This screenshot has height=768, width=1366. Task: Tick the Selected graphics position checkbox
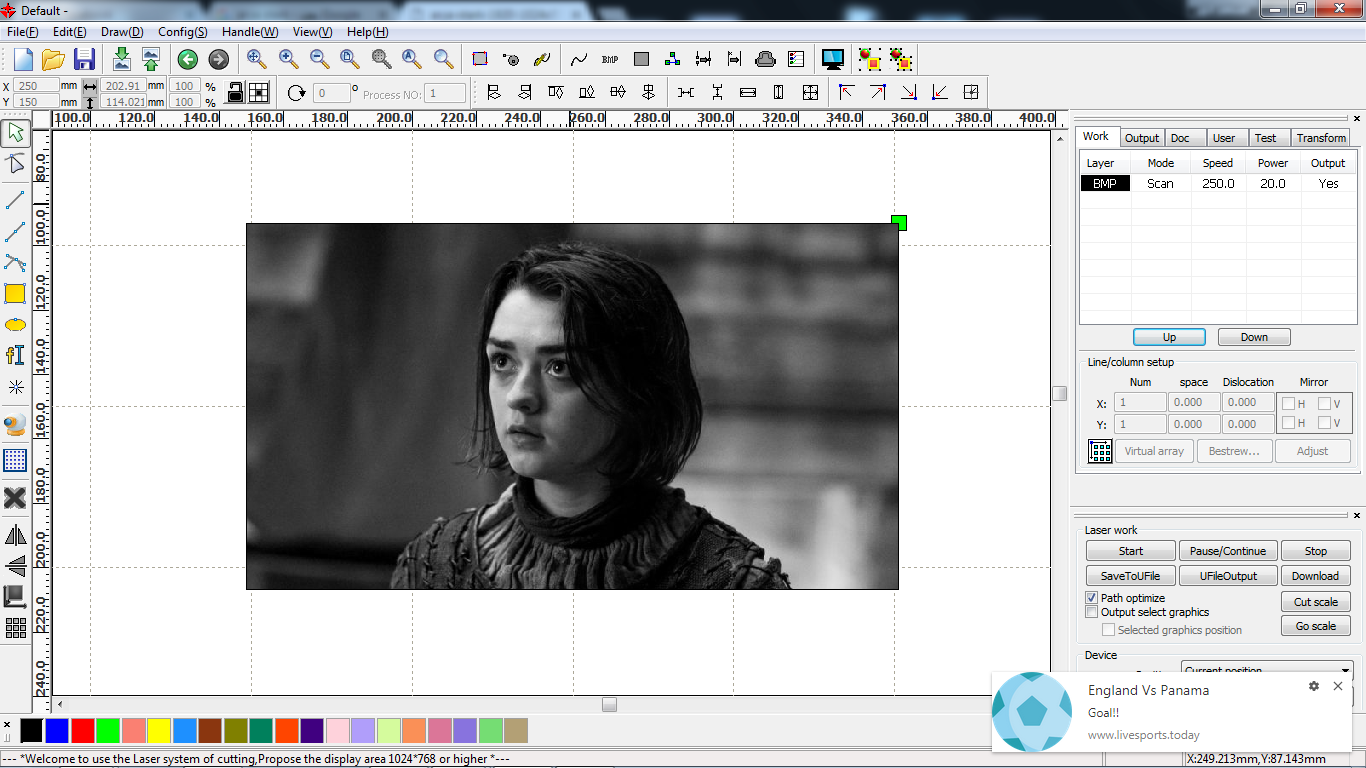[x=1108, y=630]
